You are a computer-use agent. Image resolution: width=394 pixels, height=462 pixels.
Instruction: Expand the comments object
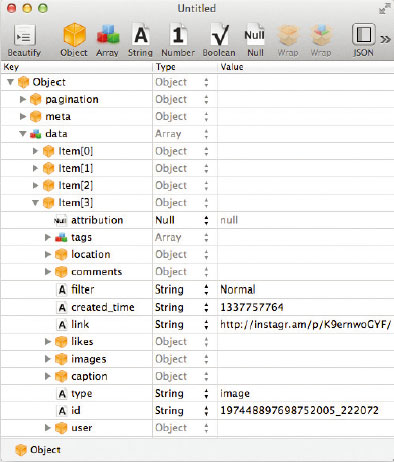[48, 272]
